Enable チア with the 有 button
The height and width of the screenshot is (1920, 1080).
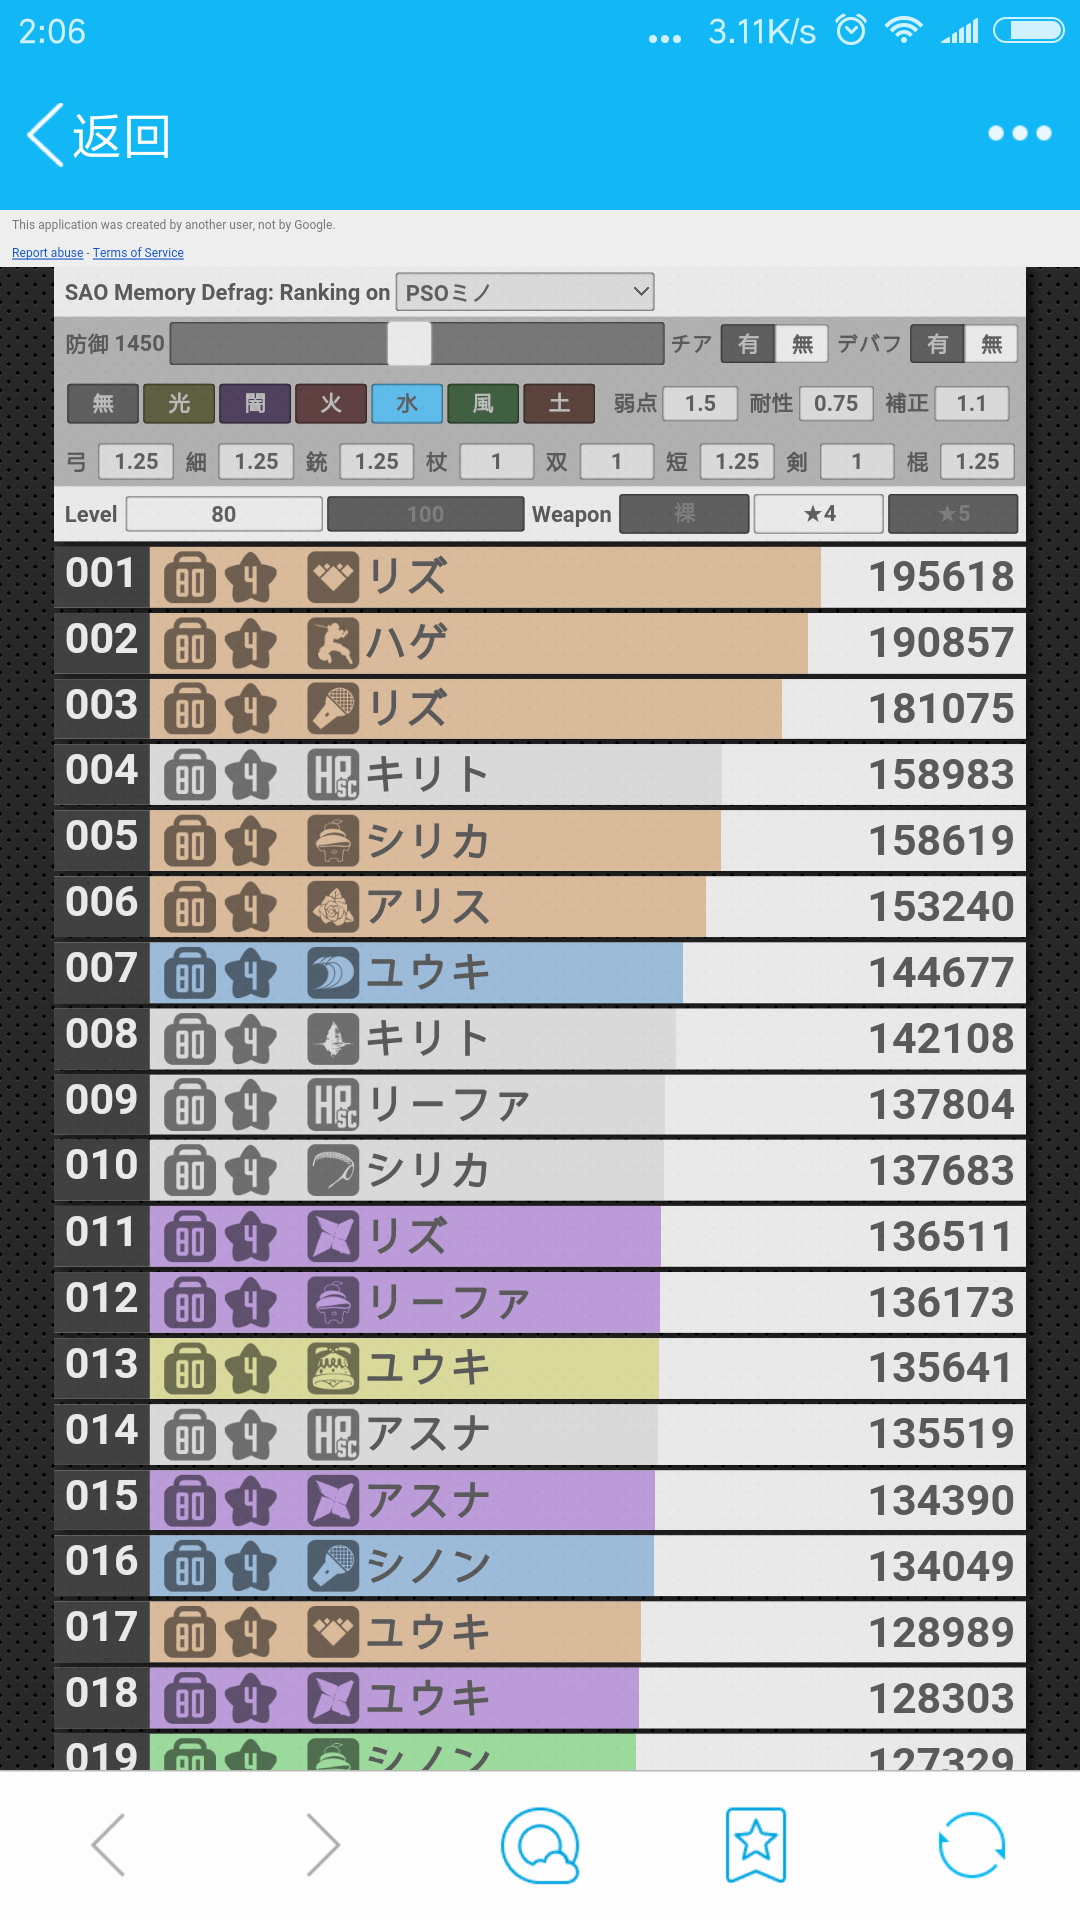[748, 344]
